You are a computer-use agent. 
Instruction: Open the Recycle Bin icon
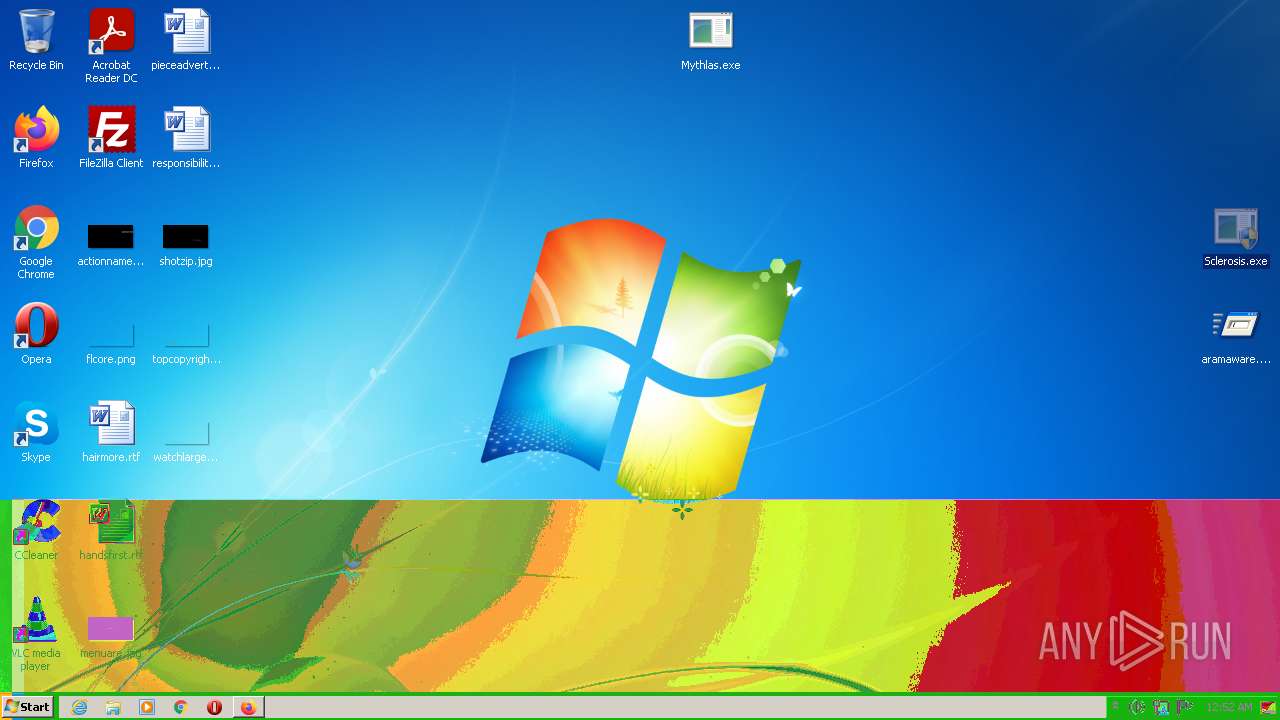(x=36, y=41)
